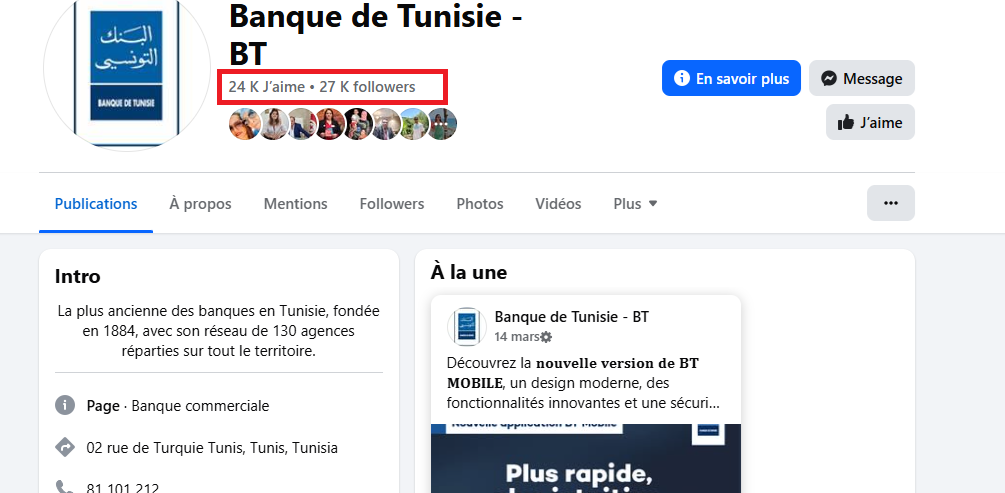Screen dimensions: 1005x493
Task: Switch to the Publications tab
Action: (x=96, y=203)
